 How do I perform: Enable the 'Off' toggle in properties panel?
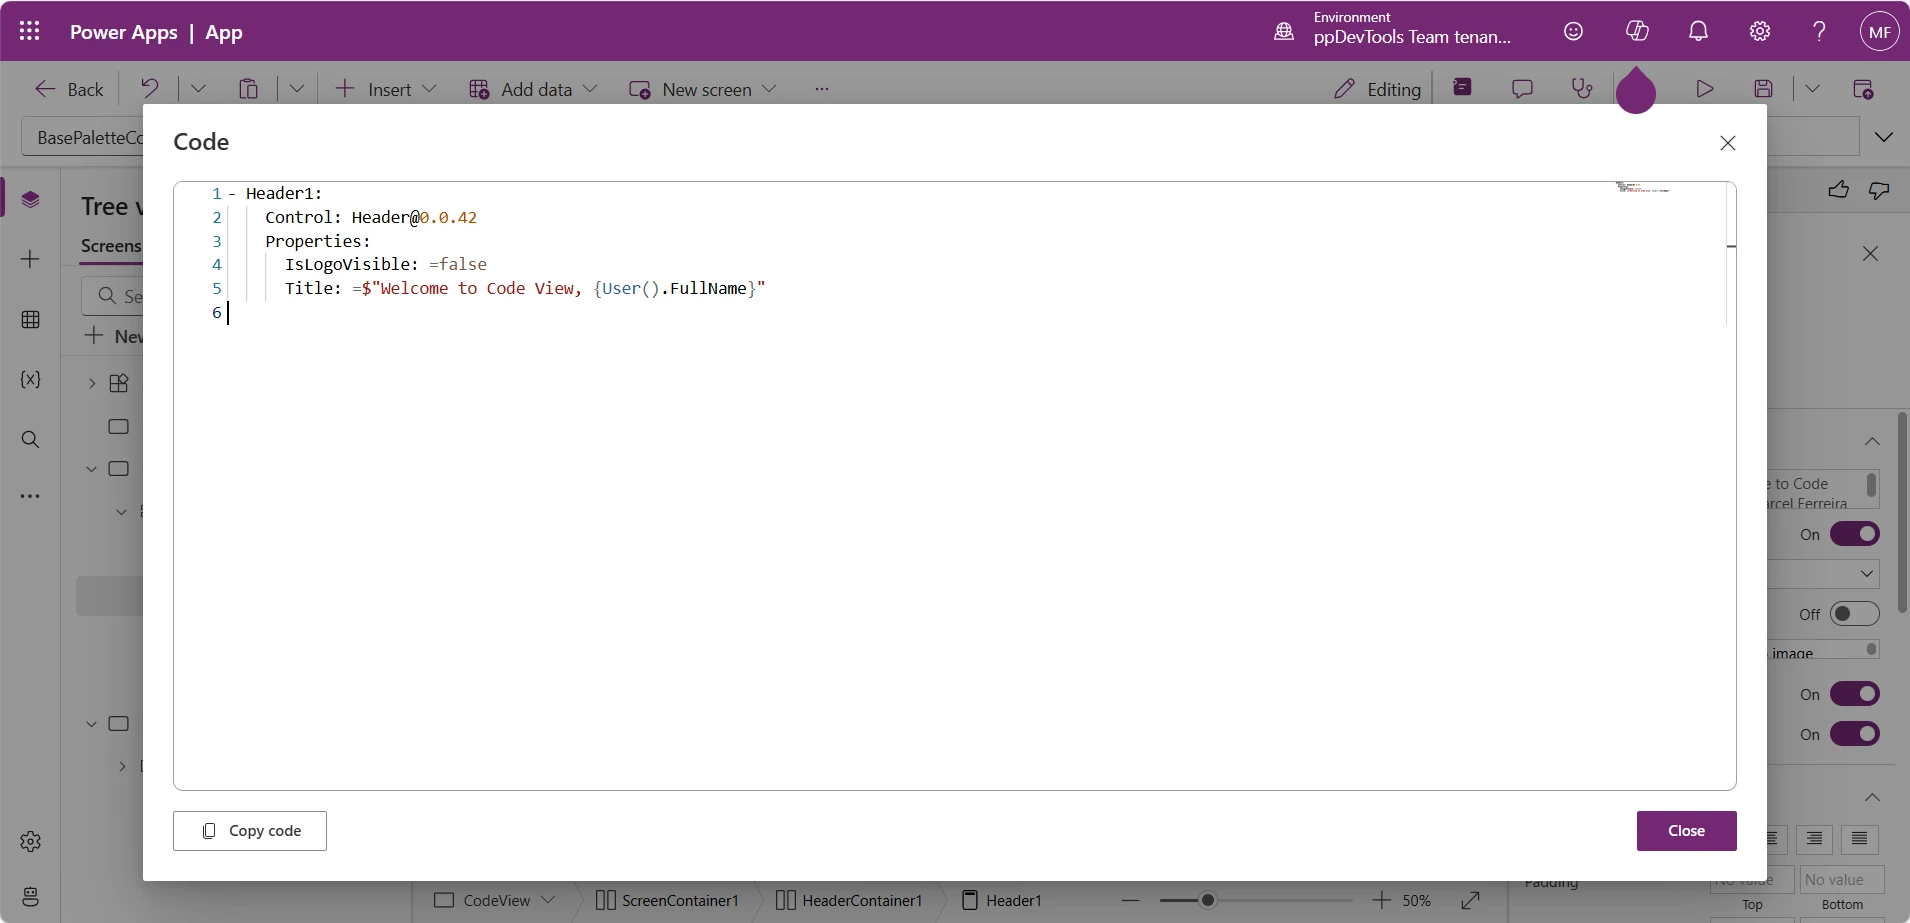1852,614
